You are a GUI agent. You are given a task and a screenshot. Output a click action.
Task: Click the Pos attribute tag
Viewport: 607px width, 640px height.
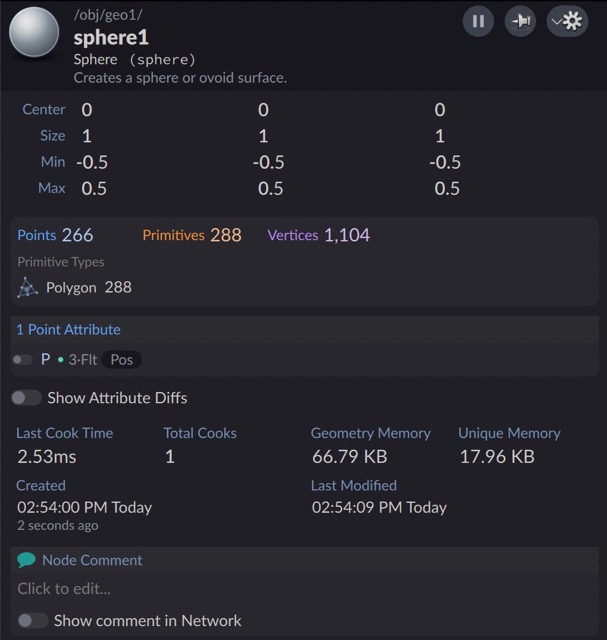point(122,360)
